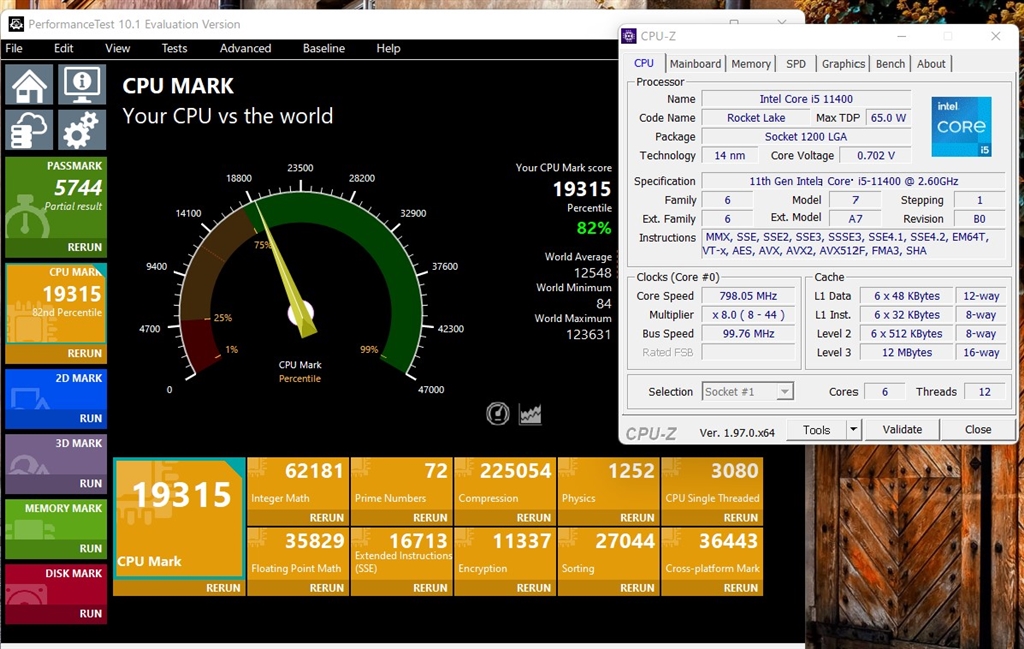Switch to the Bench tab in CPU-Z
1024x649 pixels.
coord(891,64)
